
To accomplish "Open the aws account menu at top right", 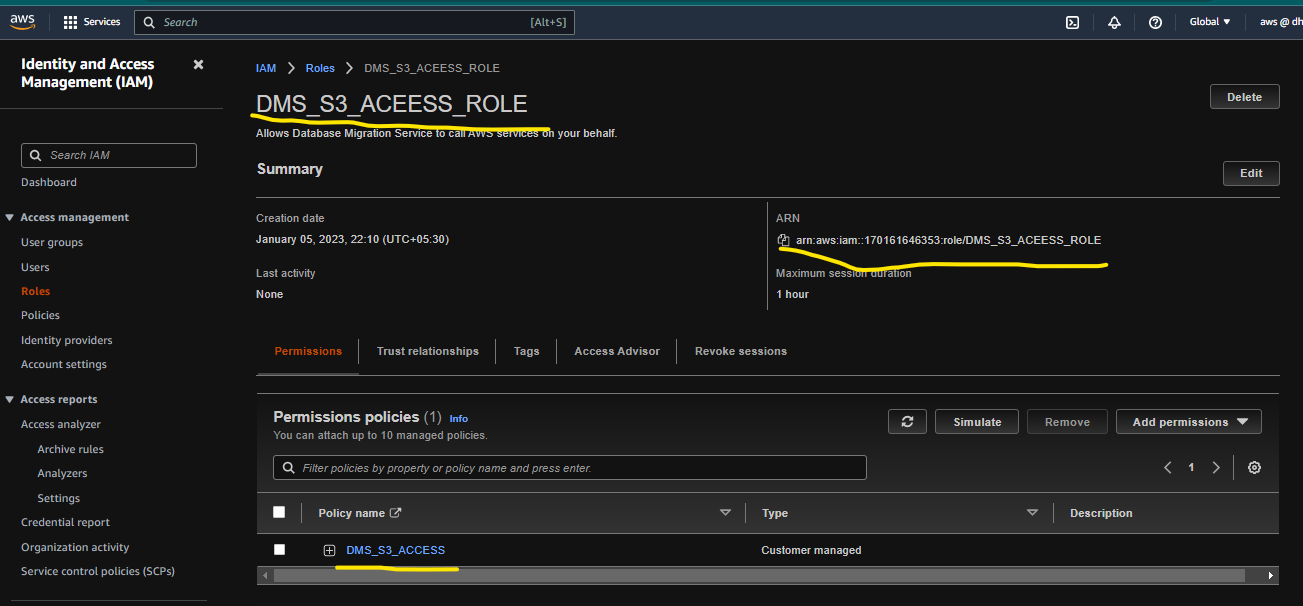I will tap(1280, 22).
